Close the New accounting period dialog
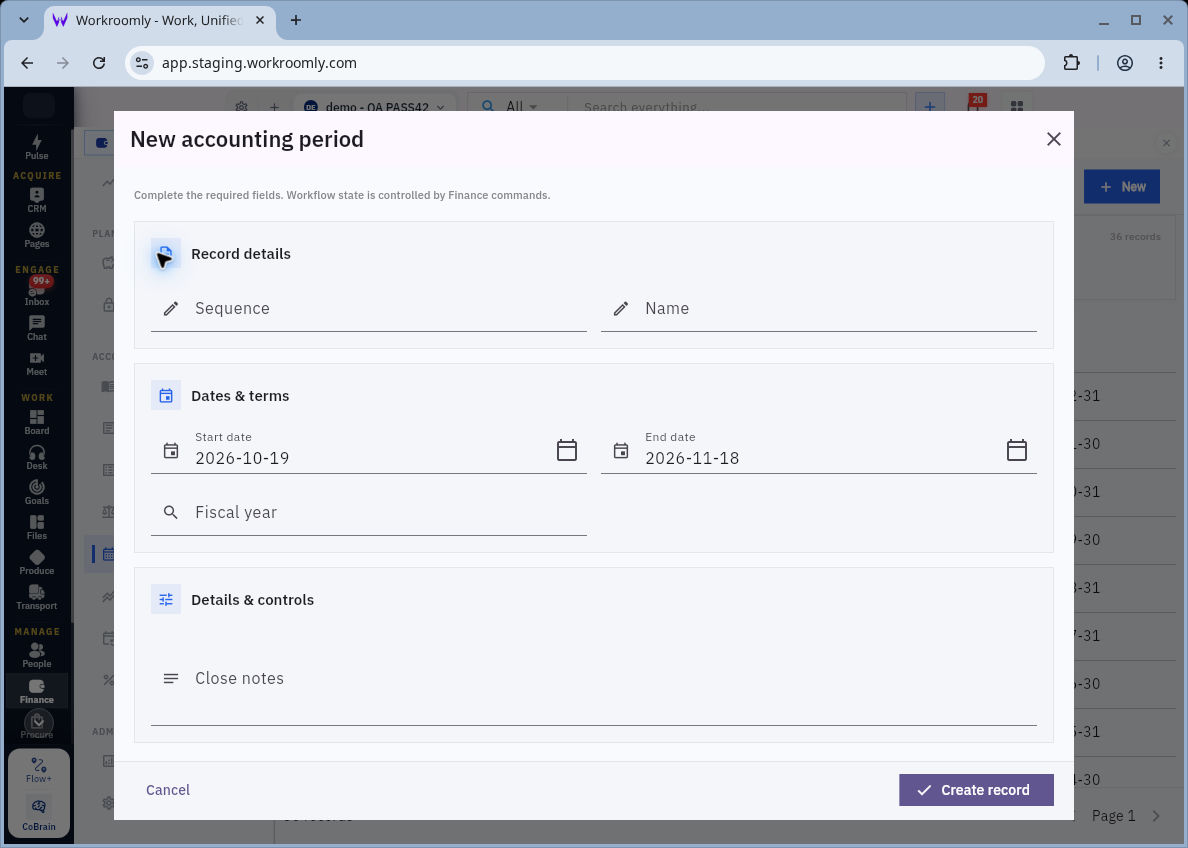This screenshot has height=848, width=1188. pyautogui.click(x=1053, y=139)
